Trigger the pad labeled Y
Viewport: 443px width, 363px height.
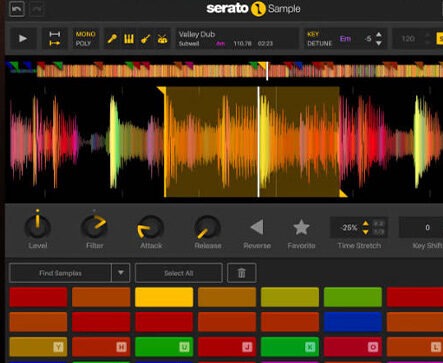pos(38,347)
